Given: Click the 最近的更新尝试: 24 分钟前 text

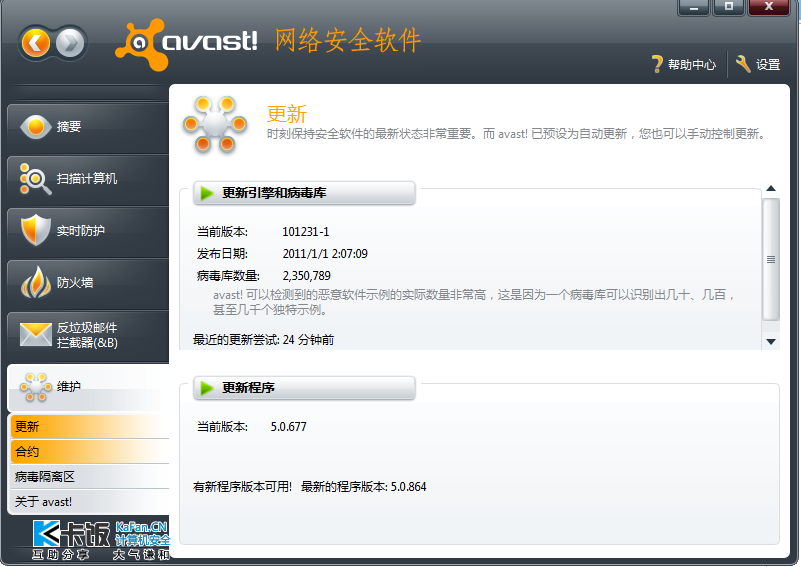Looking at the screenshot, I should 264,340.
